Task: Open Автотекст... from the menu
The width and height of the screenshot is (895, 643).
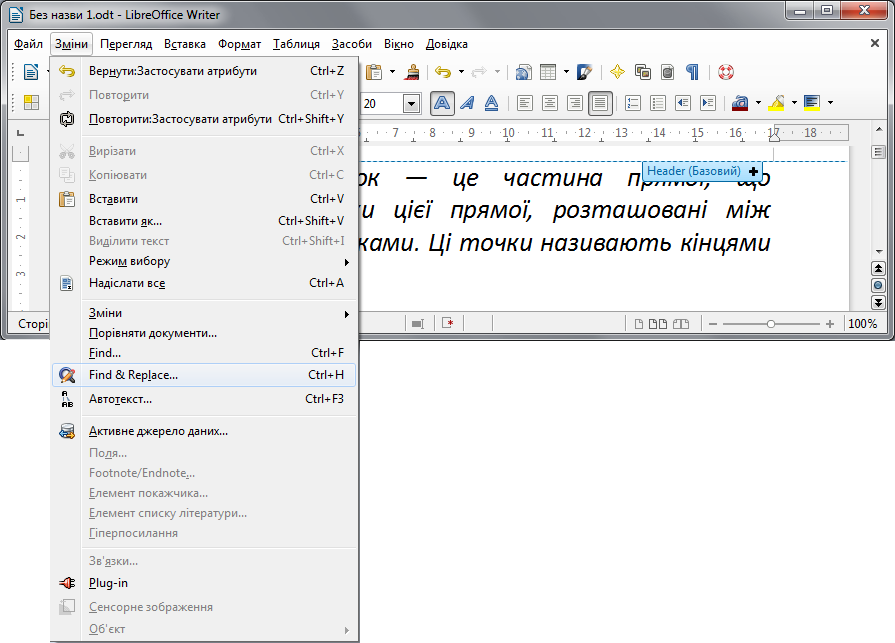Action: 204,399
